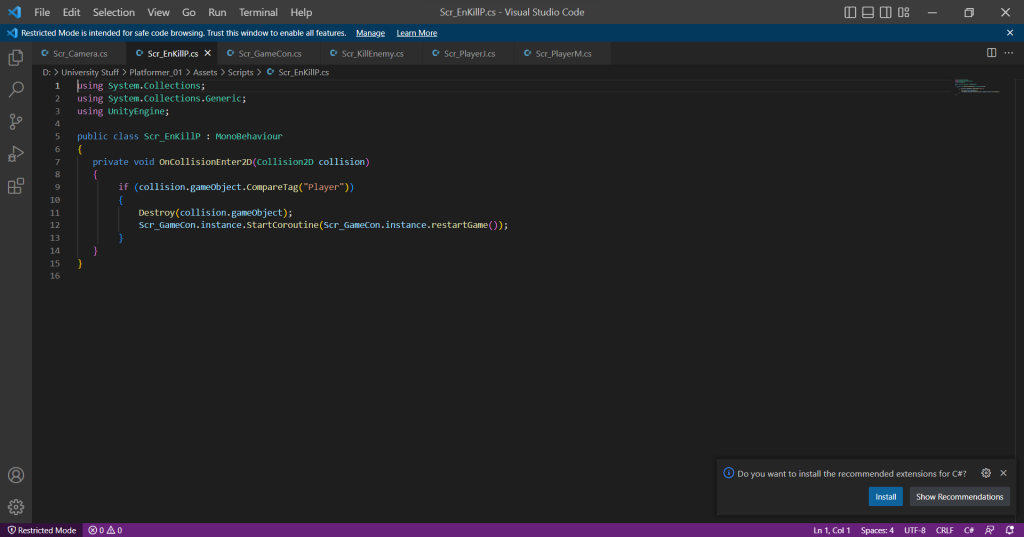
Task: Toggle the bottom panel layout button
Action: coord(868,12)
